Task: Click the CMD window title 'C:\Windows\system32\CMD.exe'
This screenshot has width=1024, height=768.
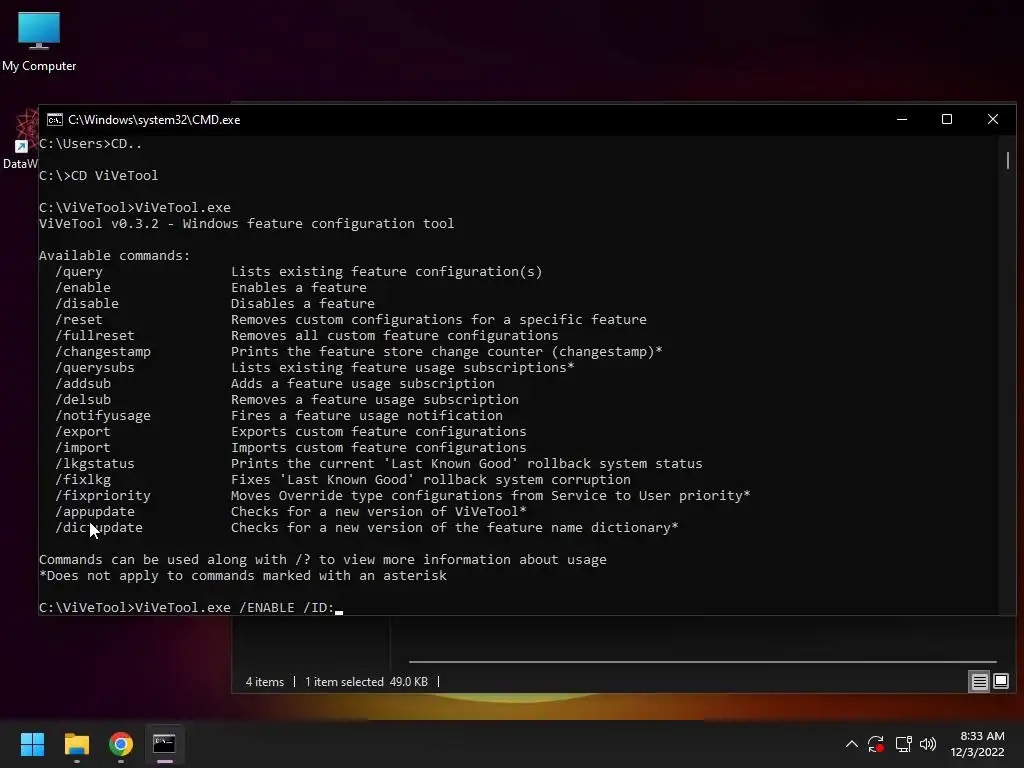Action: (x=154, y=120)
